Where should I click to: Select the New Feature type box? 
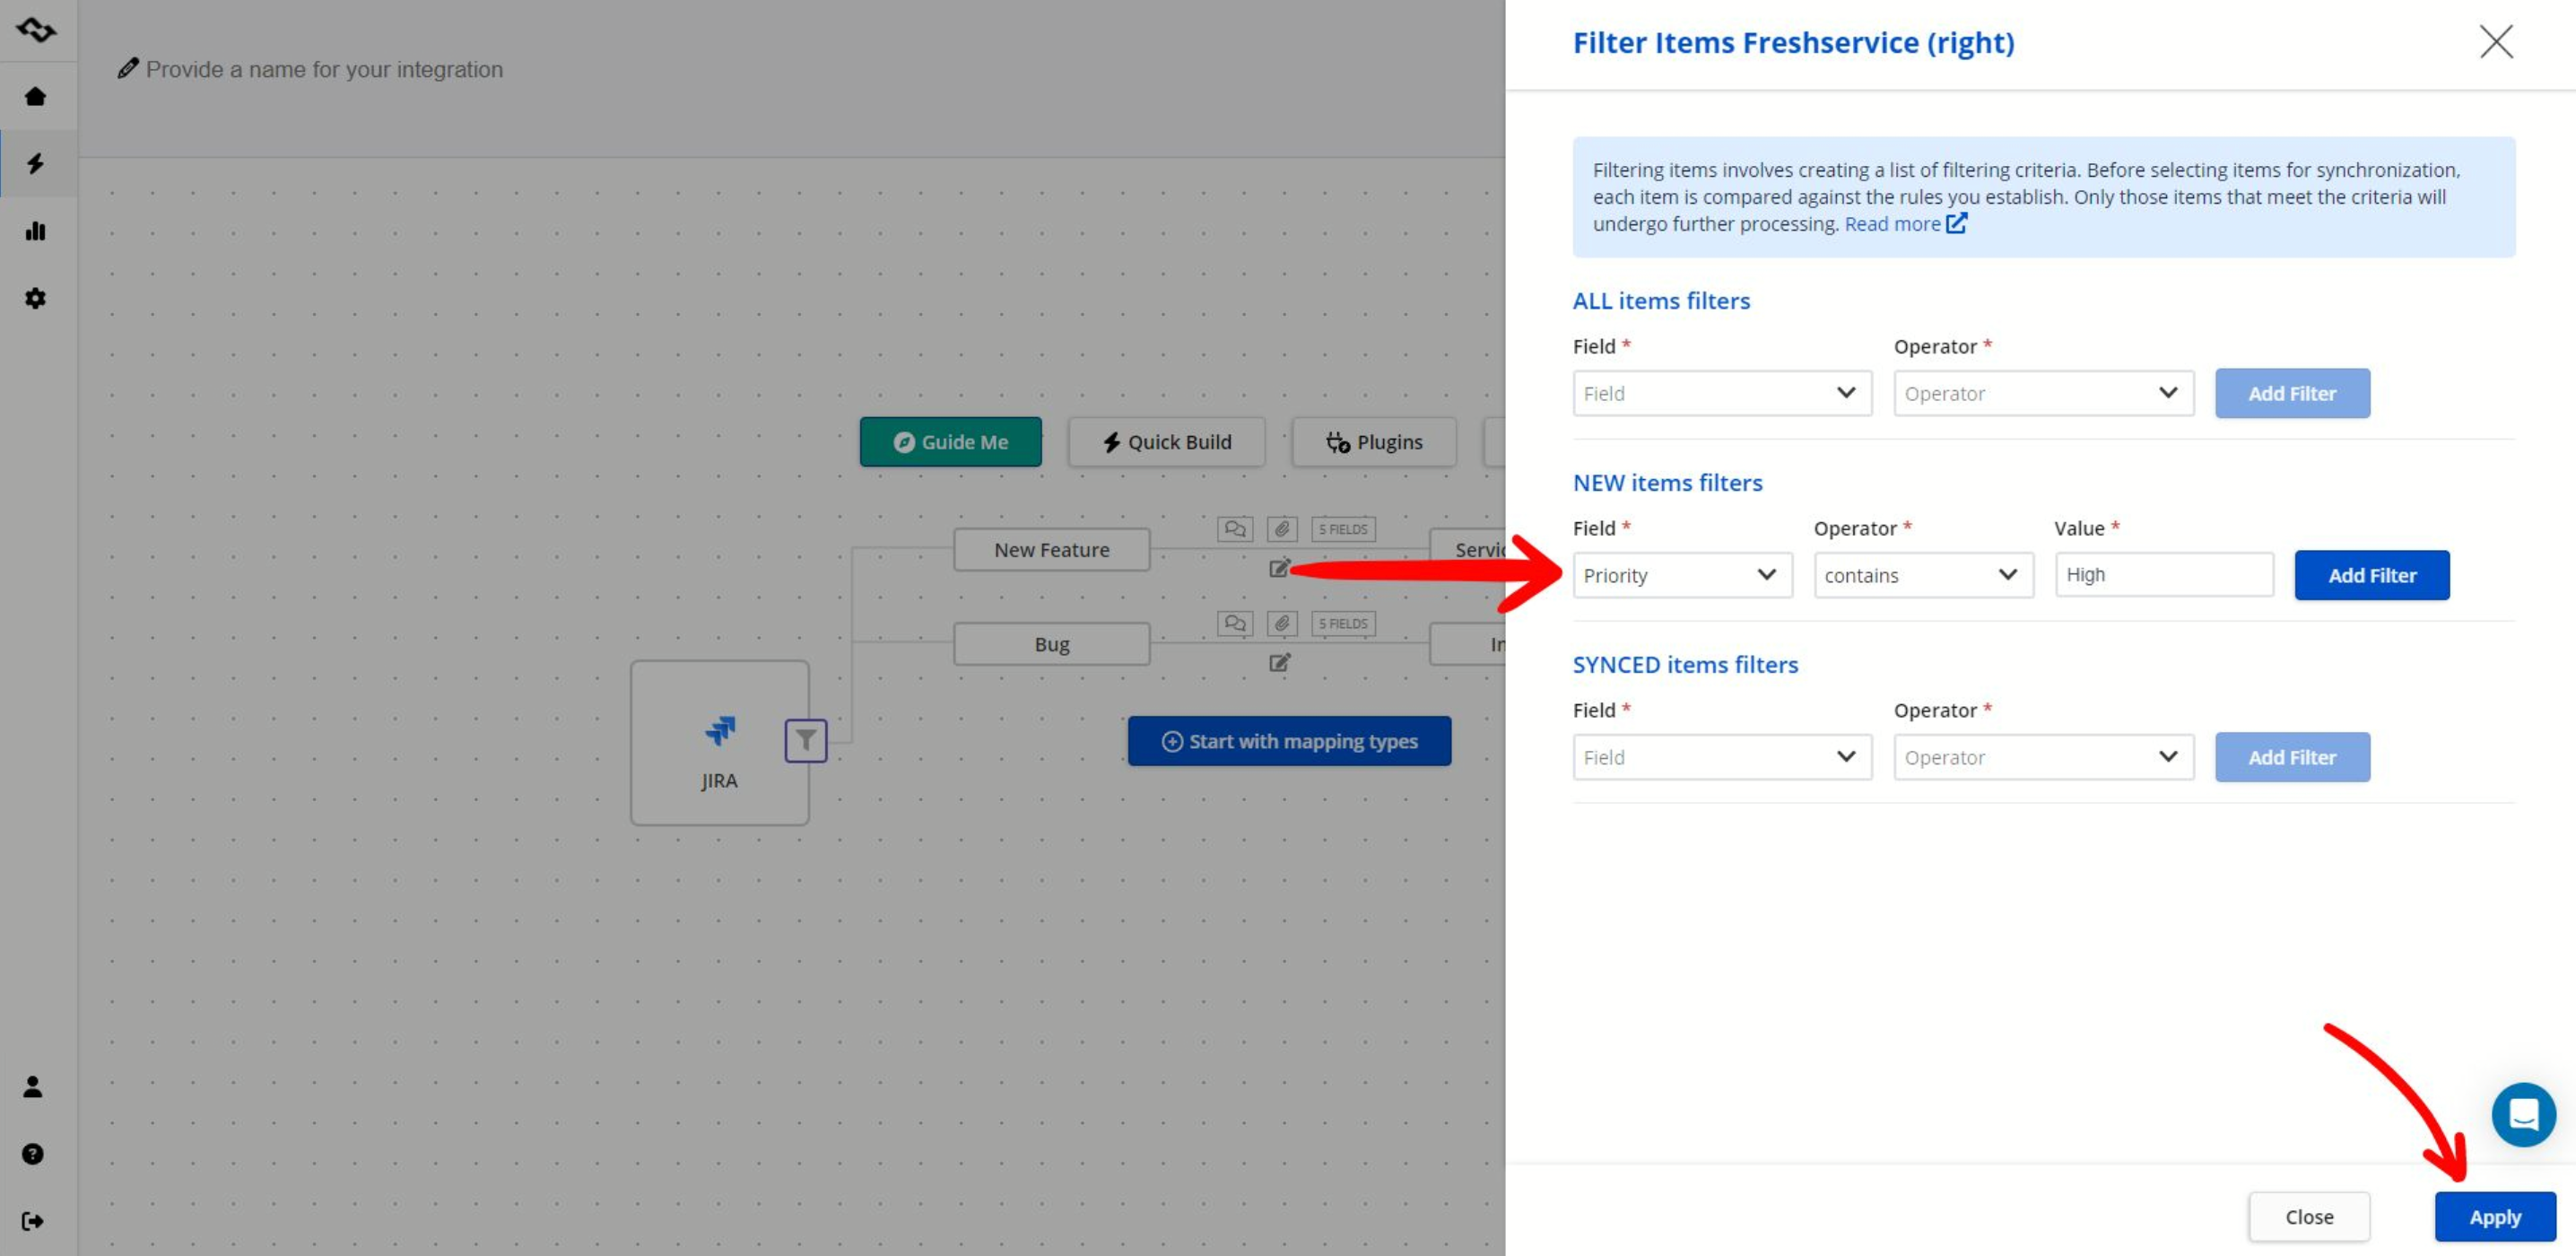click(x=1051, y=550)
